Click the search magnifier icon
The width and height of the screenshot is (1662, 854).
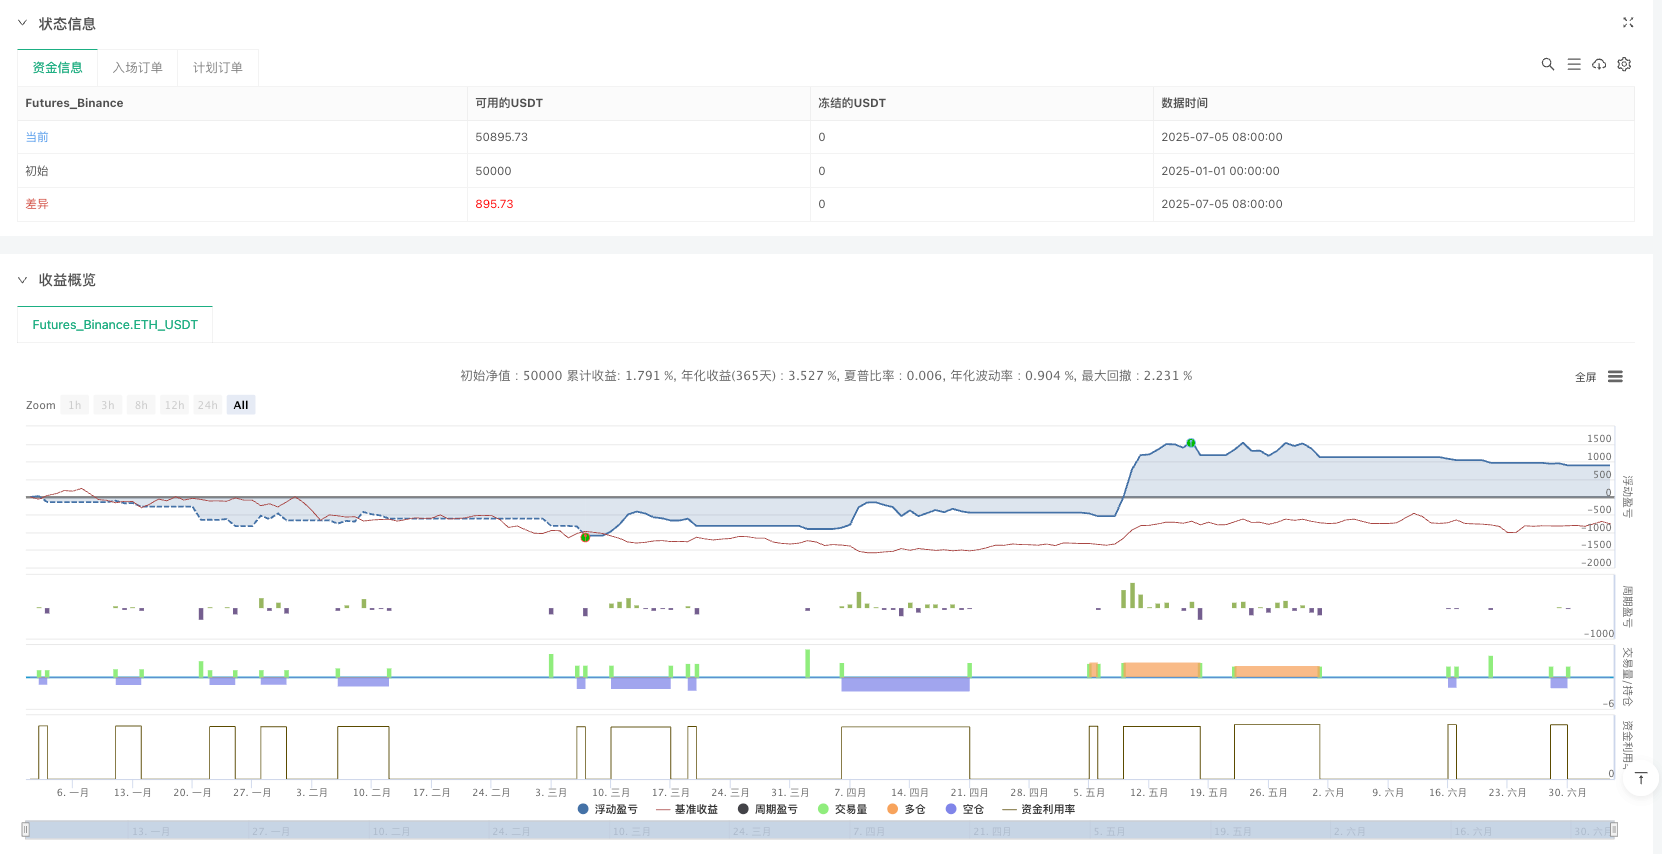[x=1547, y=64]
